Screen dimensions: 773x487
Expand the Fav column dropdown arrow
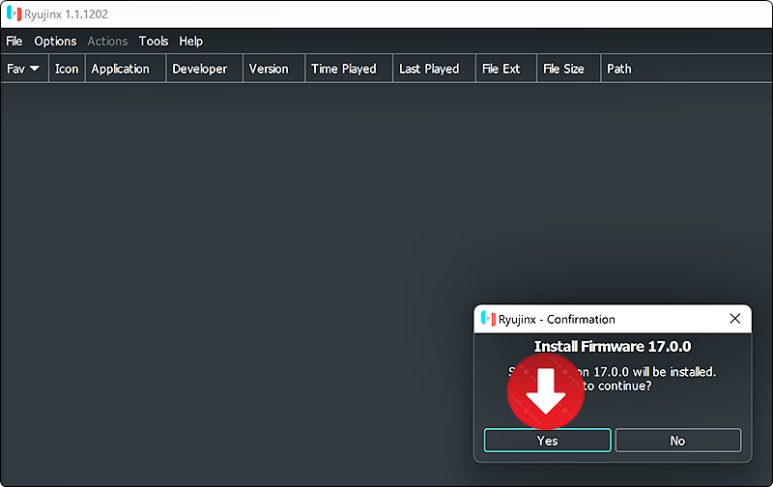[35, 69]
